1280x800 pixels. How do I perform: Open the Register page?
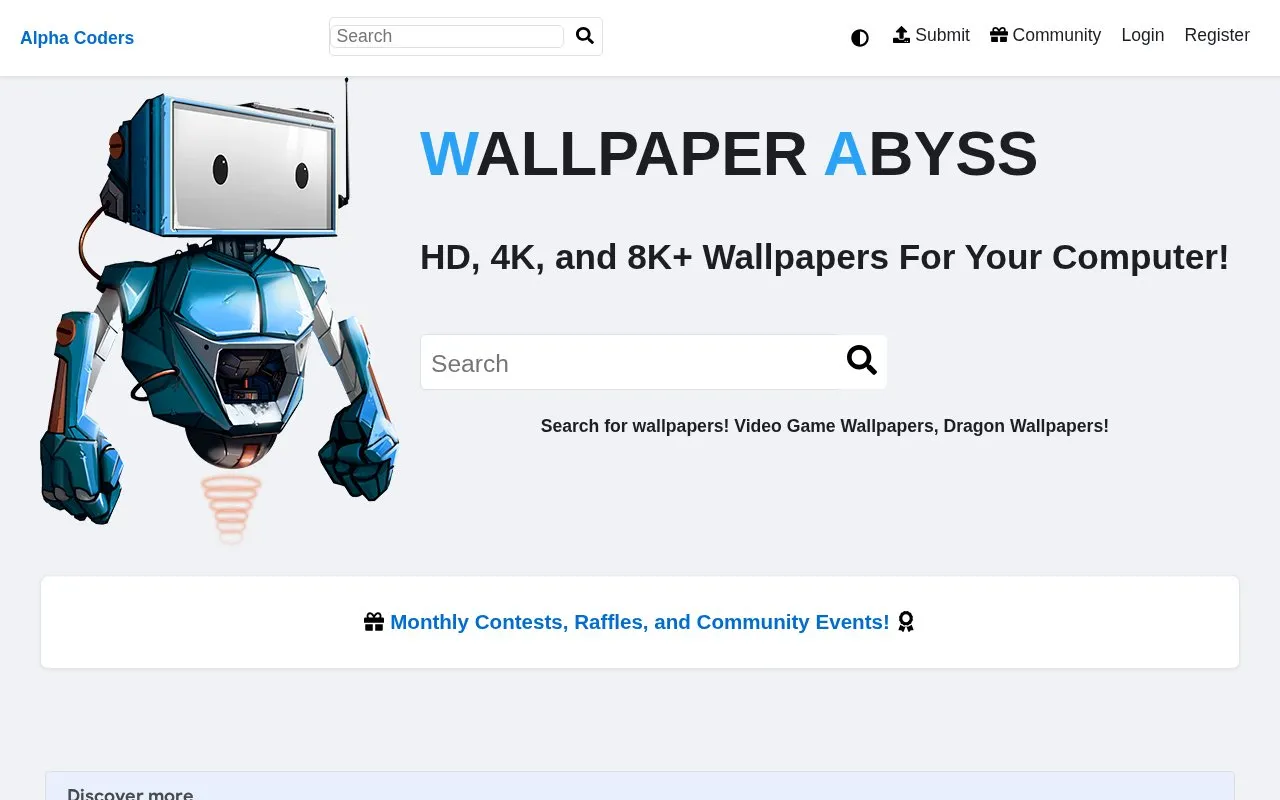[1217, 35]
